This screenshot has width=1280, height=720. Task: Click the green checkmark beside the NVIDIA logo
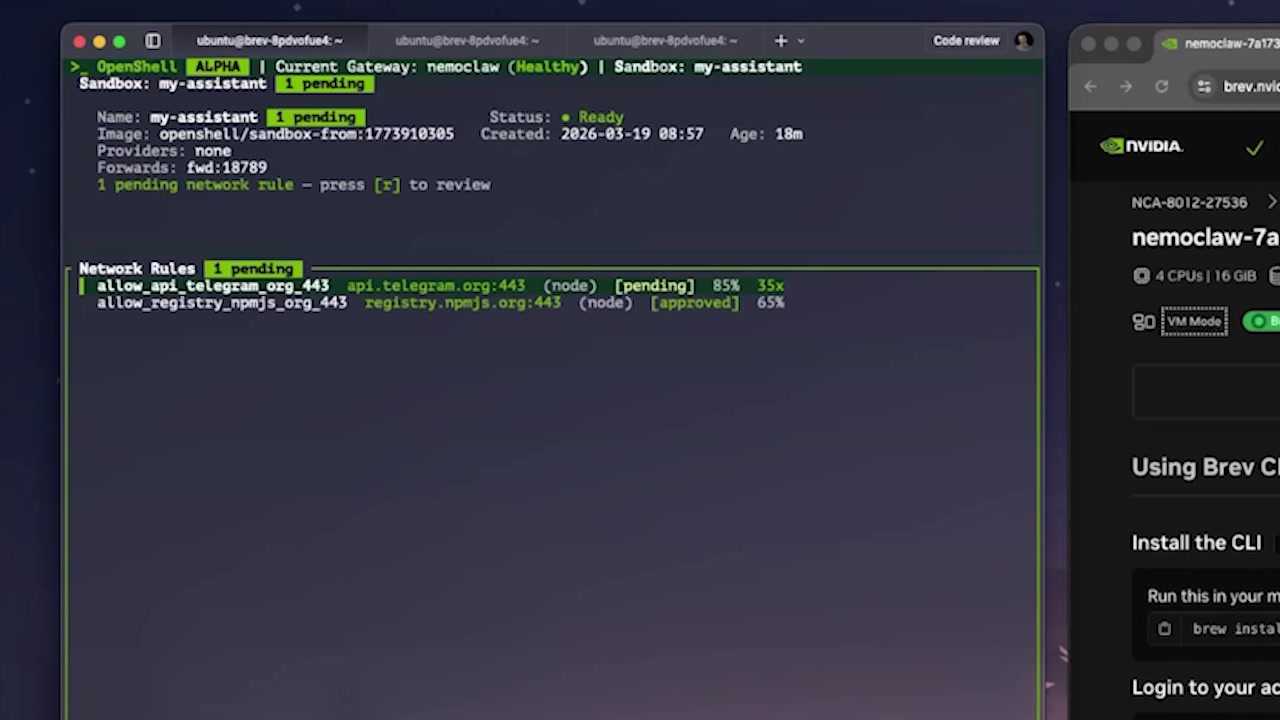(1255, 147)
